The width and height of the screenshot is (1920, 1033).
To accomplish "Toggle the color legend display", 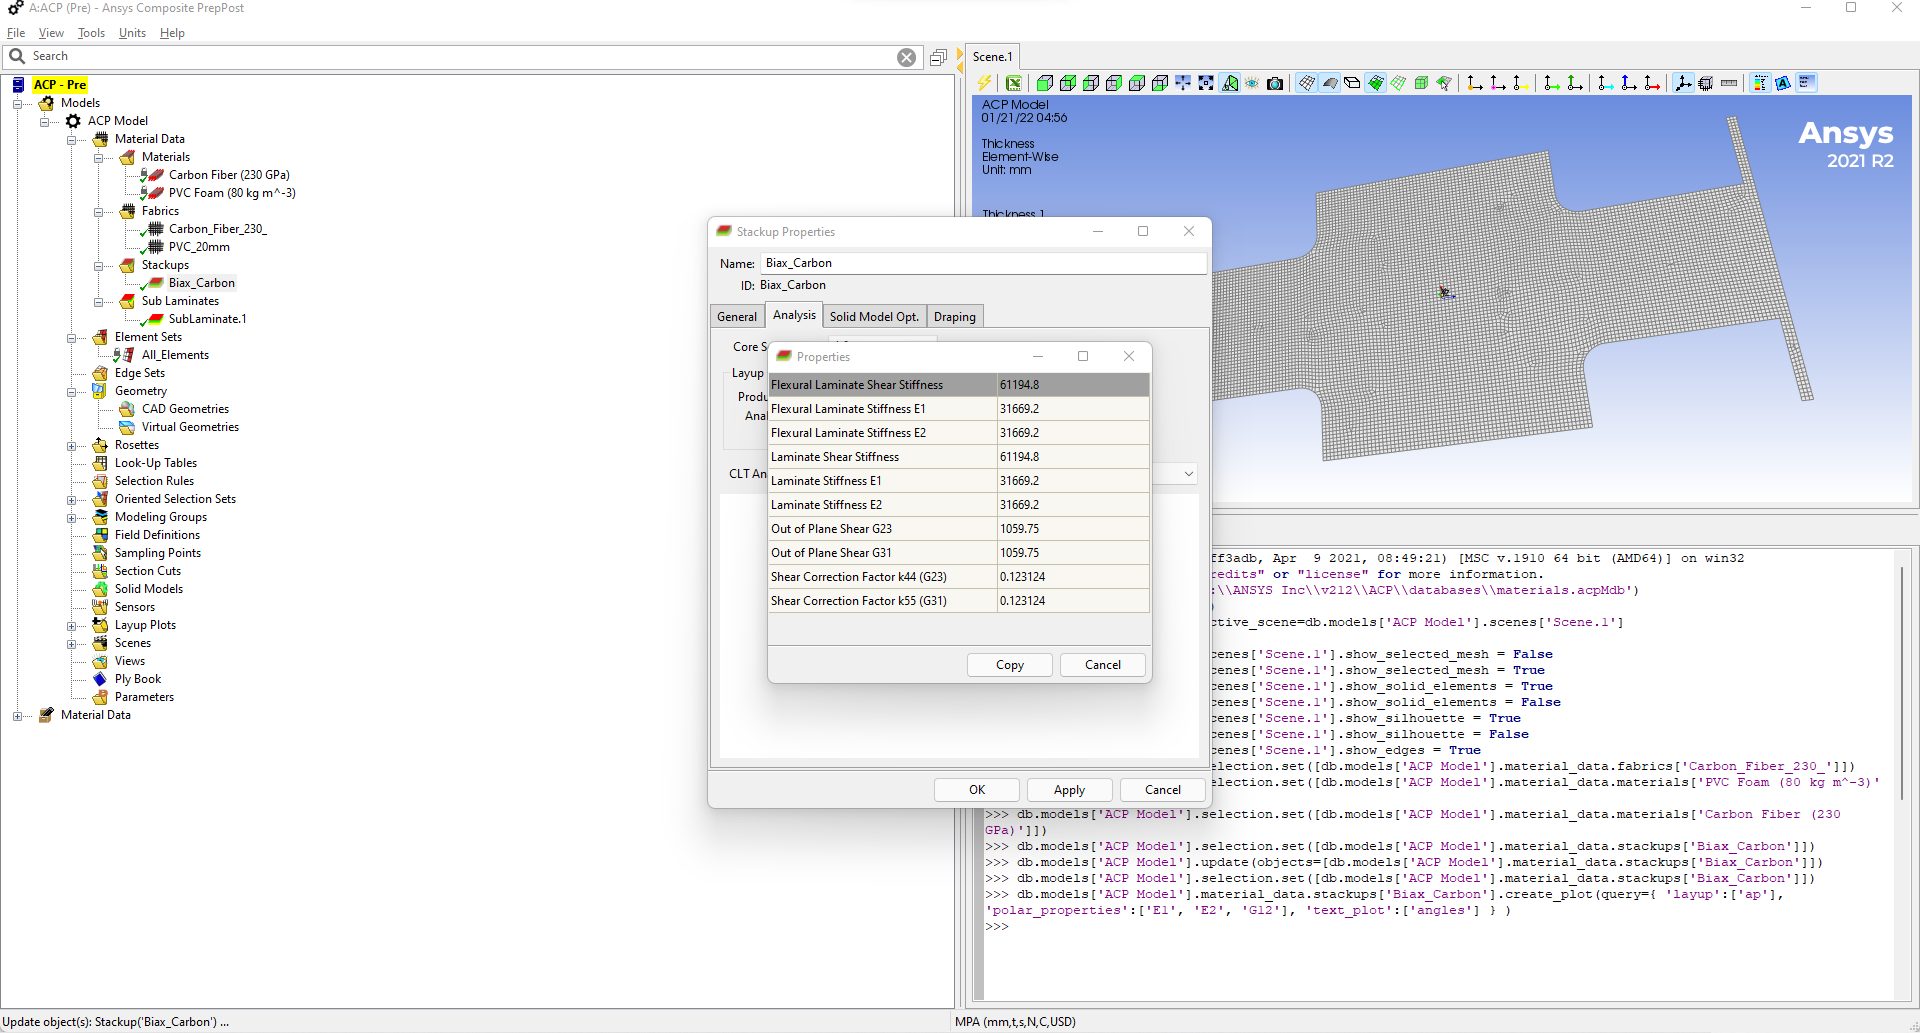I will [x=1760, y=83].
